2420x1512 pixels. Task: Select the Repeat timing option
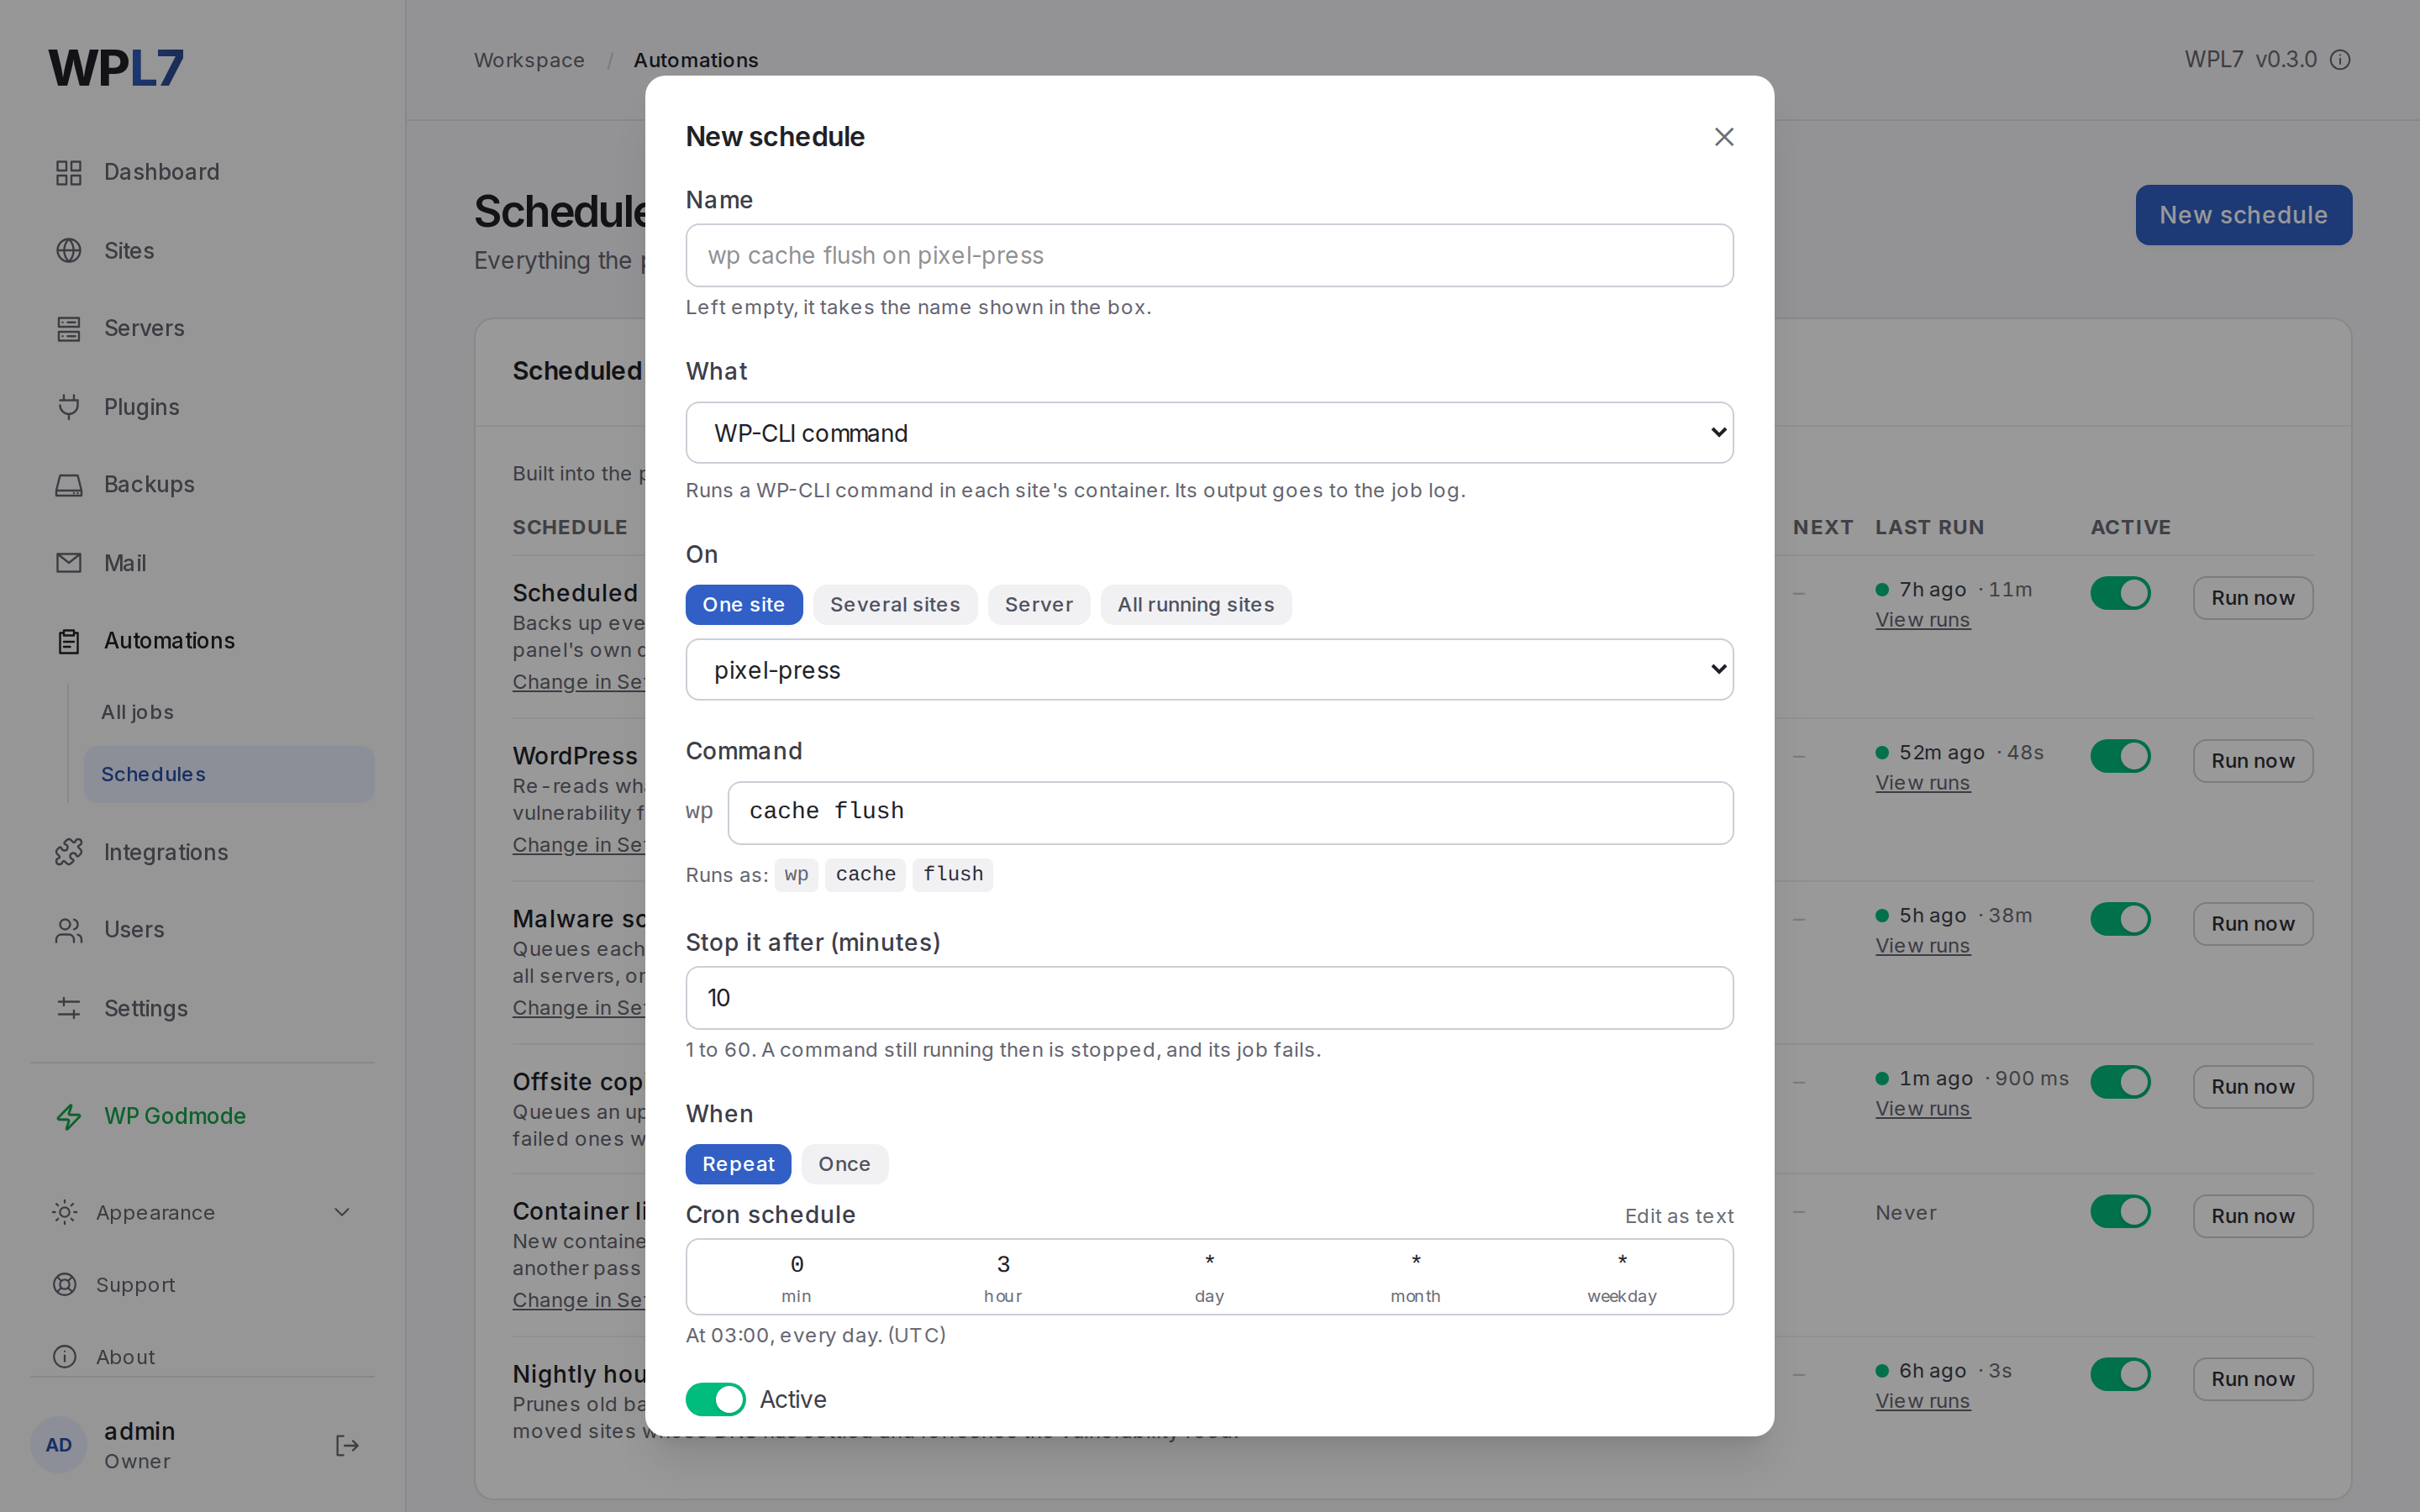738,1164
